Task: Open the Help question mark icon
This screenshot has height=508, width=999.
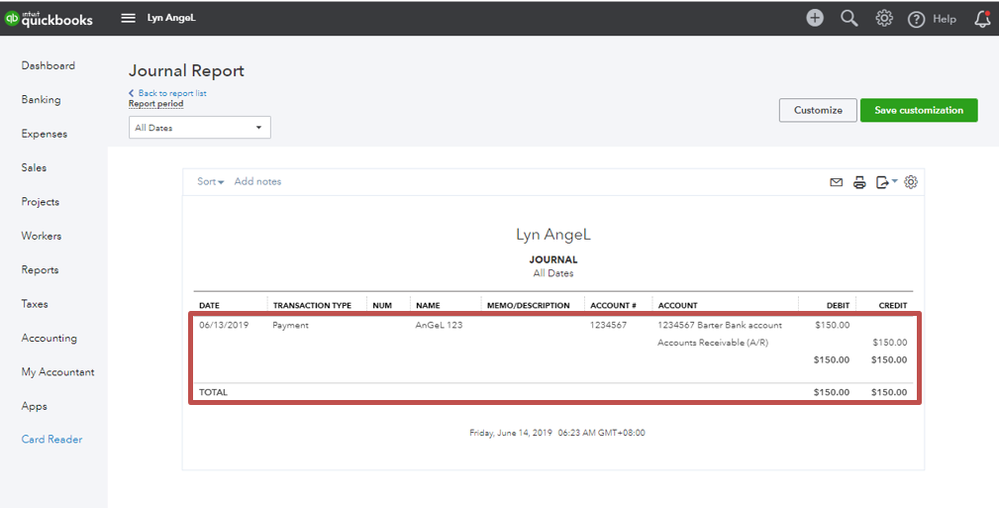Action: (916, 20)
